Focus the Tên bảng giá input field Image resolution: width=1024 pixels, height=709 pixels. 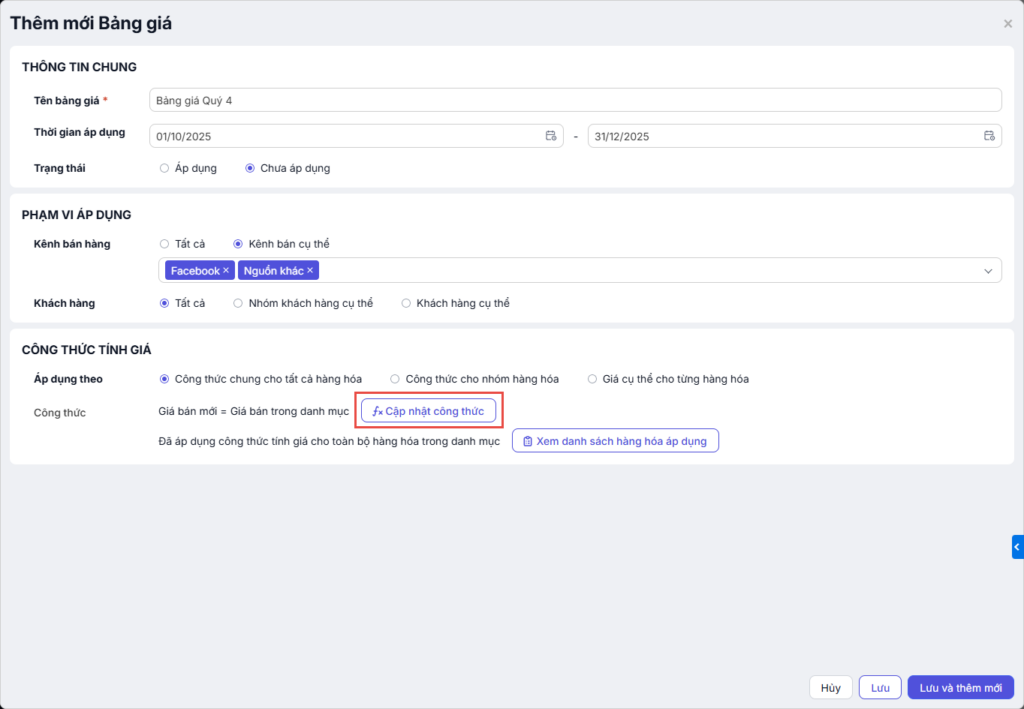coord(575,100)
